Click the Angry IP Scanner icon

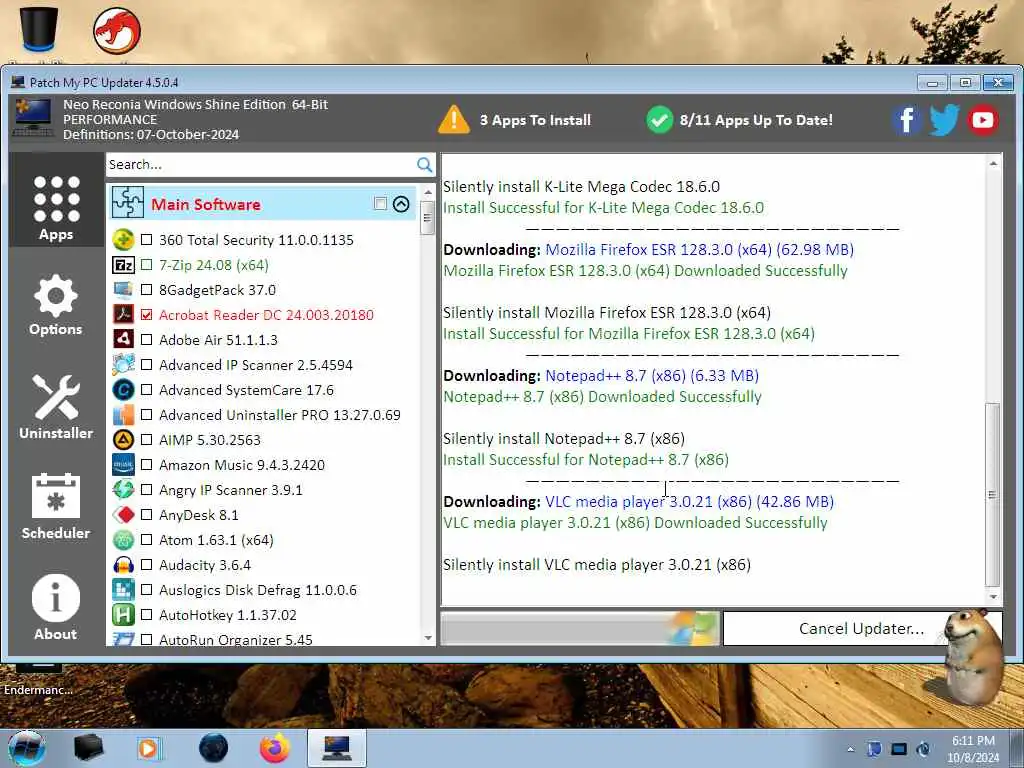coord(123,490)
